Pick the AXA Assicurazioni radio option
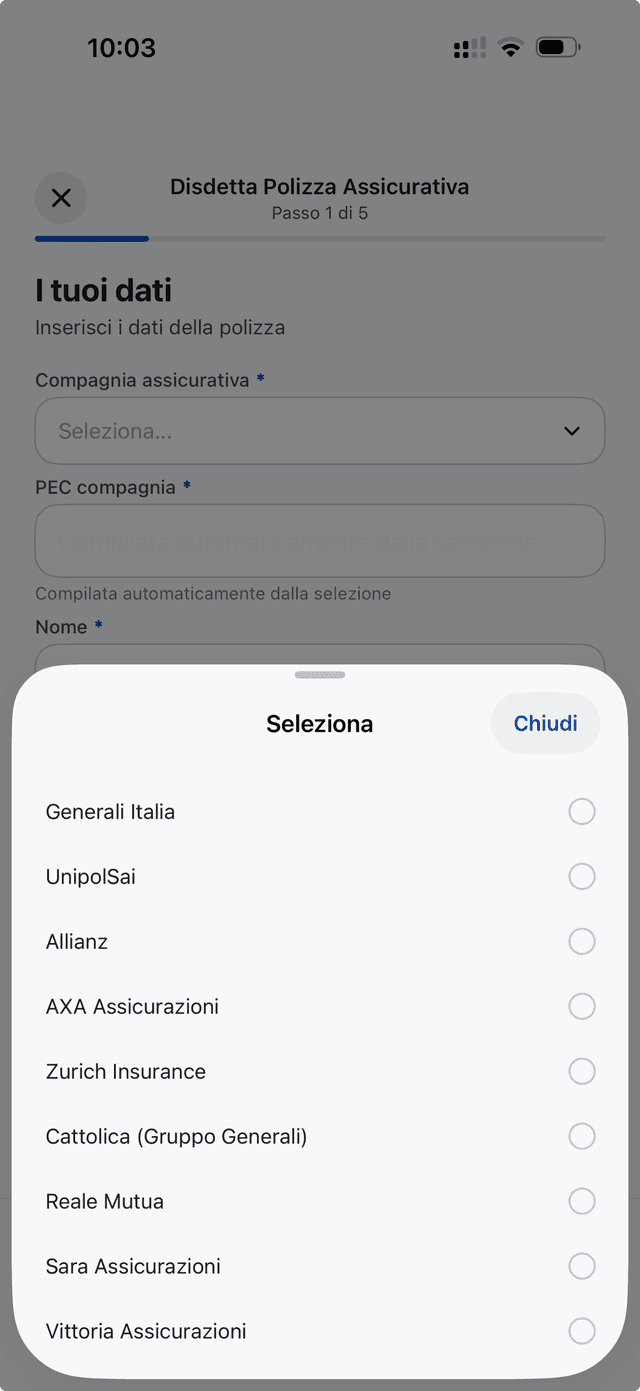The height and width of the screenshot is (1391, 640). coord(582,1006)
